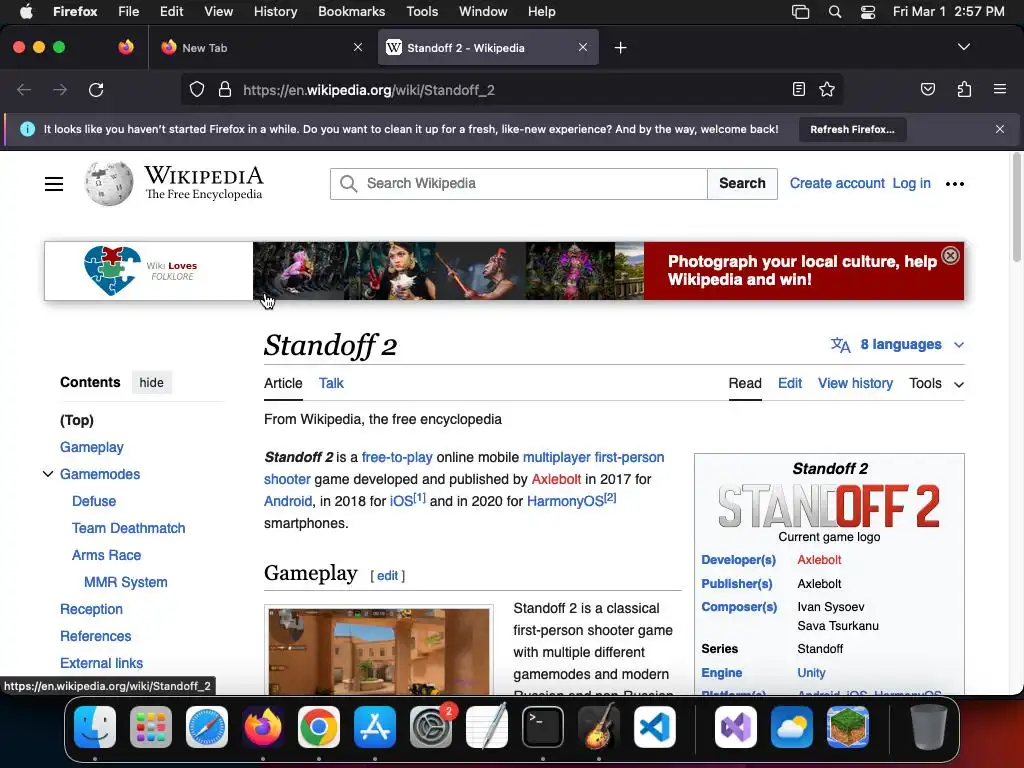This screenshot has height=768, width=1024.
Task: Click the Standoff 2 logo image in infobox
Action: [x=829, y=506]
